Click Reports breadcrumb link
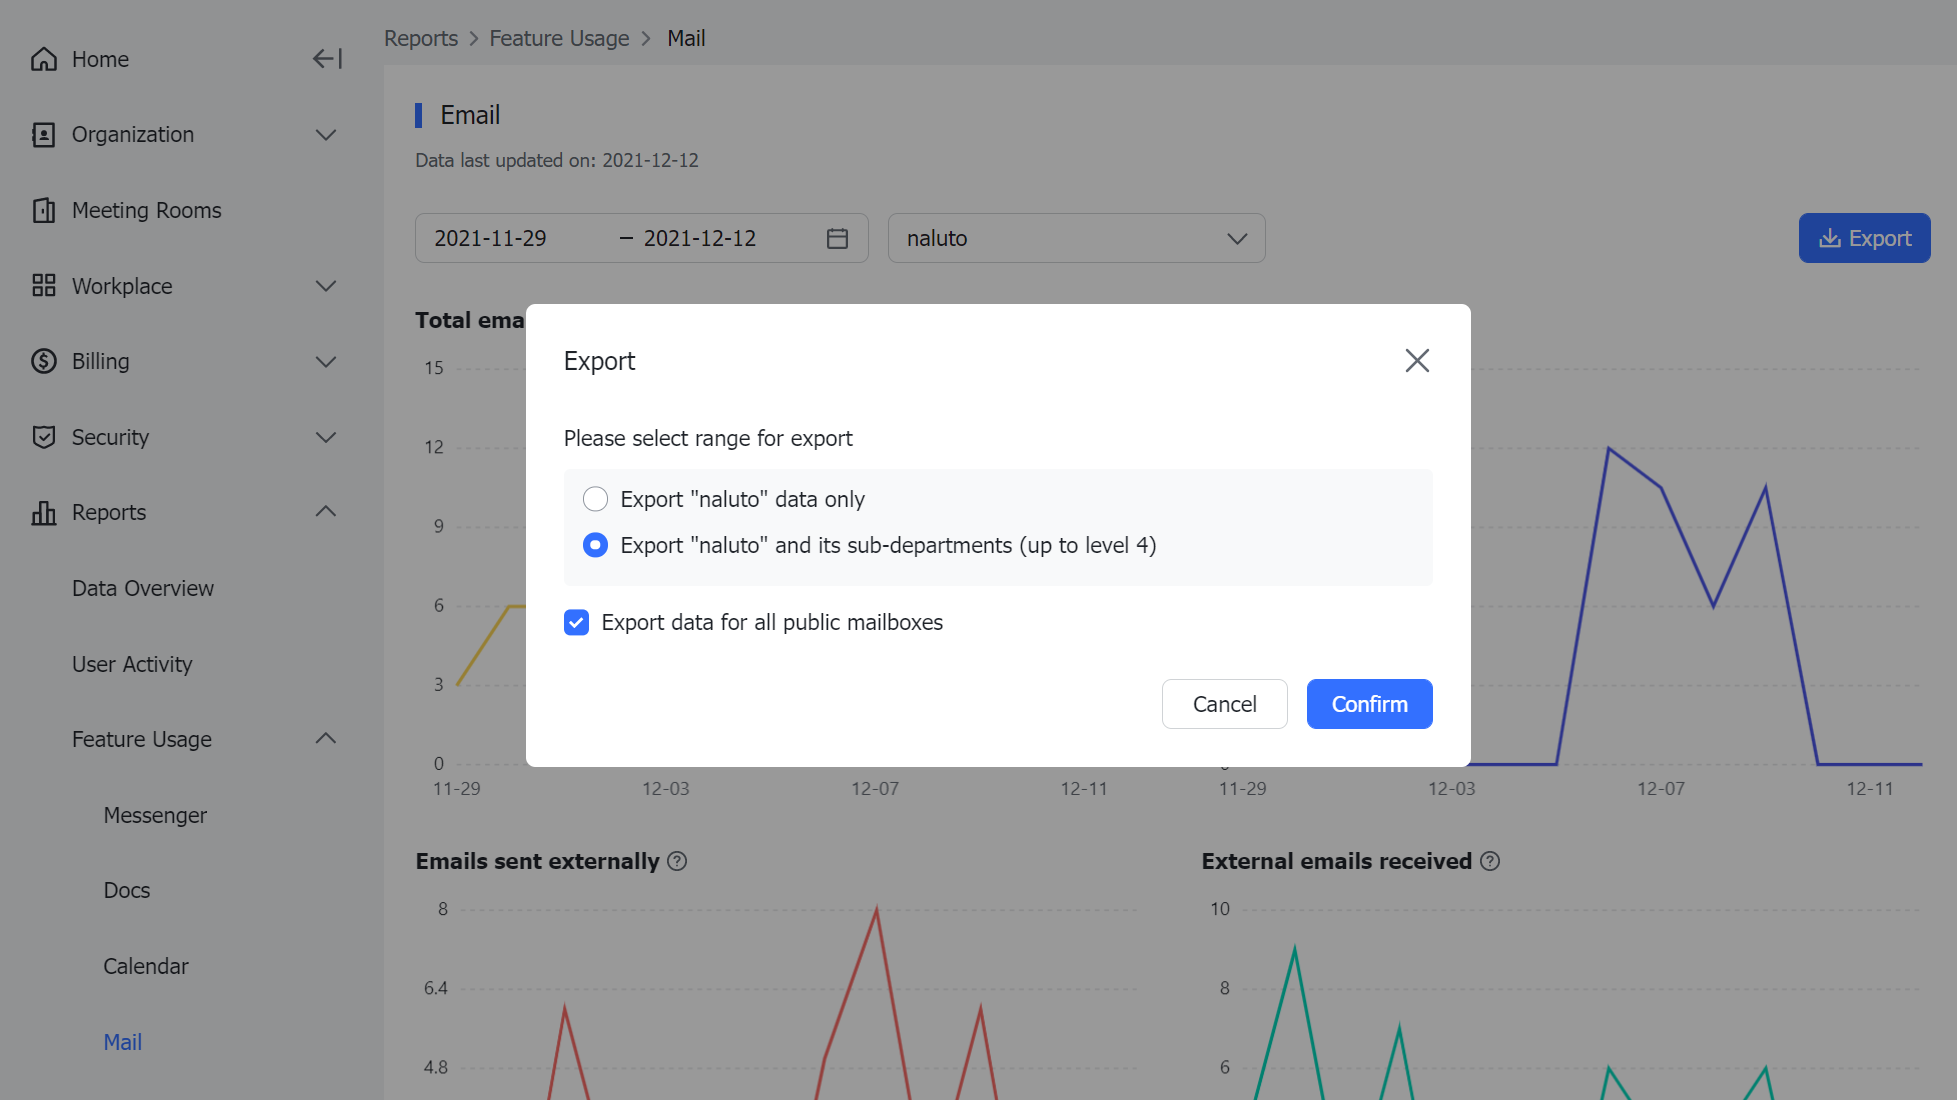 [x=421, y=38]
